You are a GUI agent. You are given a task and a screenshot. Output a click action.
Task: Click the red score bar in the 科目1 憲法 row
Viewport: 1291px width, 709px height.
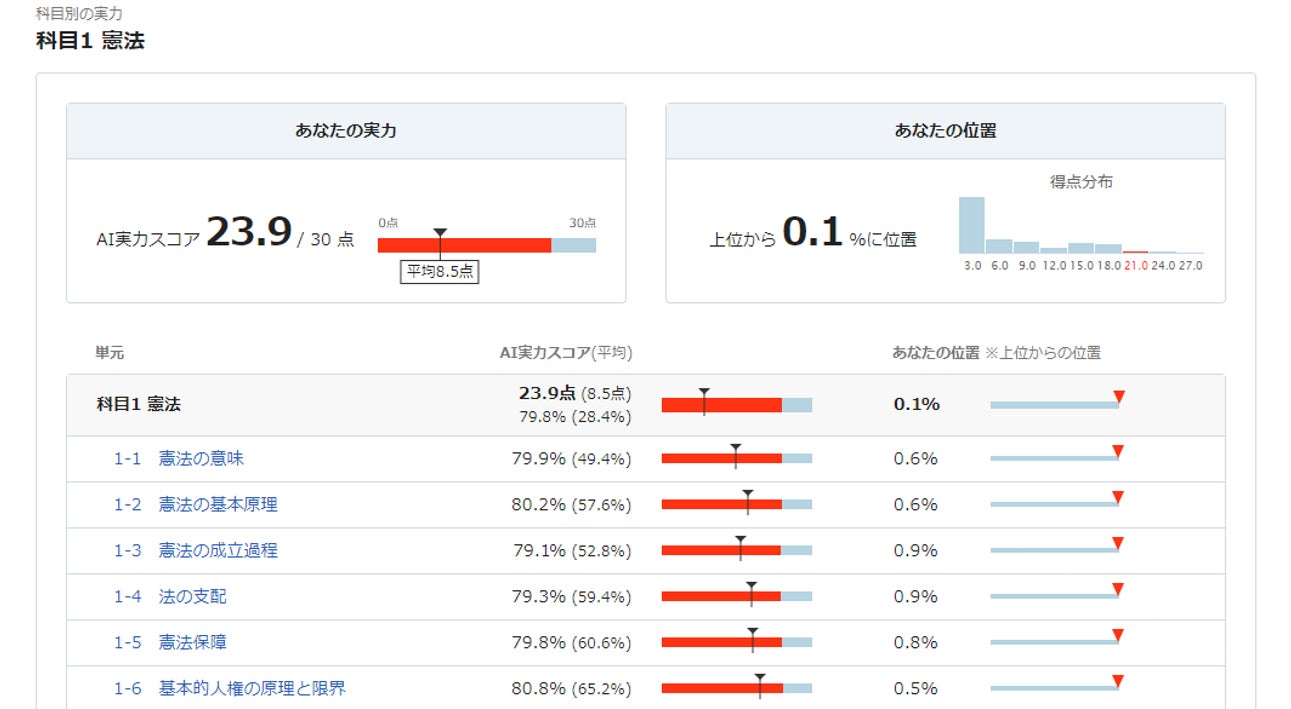[x=721, y=405]
